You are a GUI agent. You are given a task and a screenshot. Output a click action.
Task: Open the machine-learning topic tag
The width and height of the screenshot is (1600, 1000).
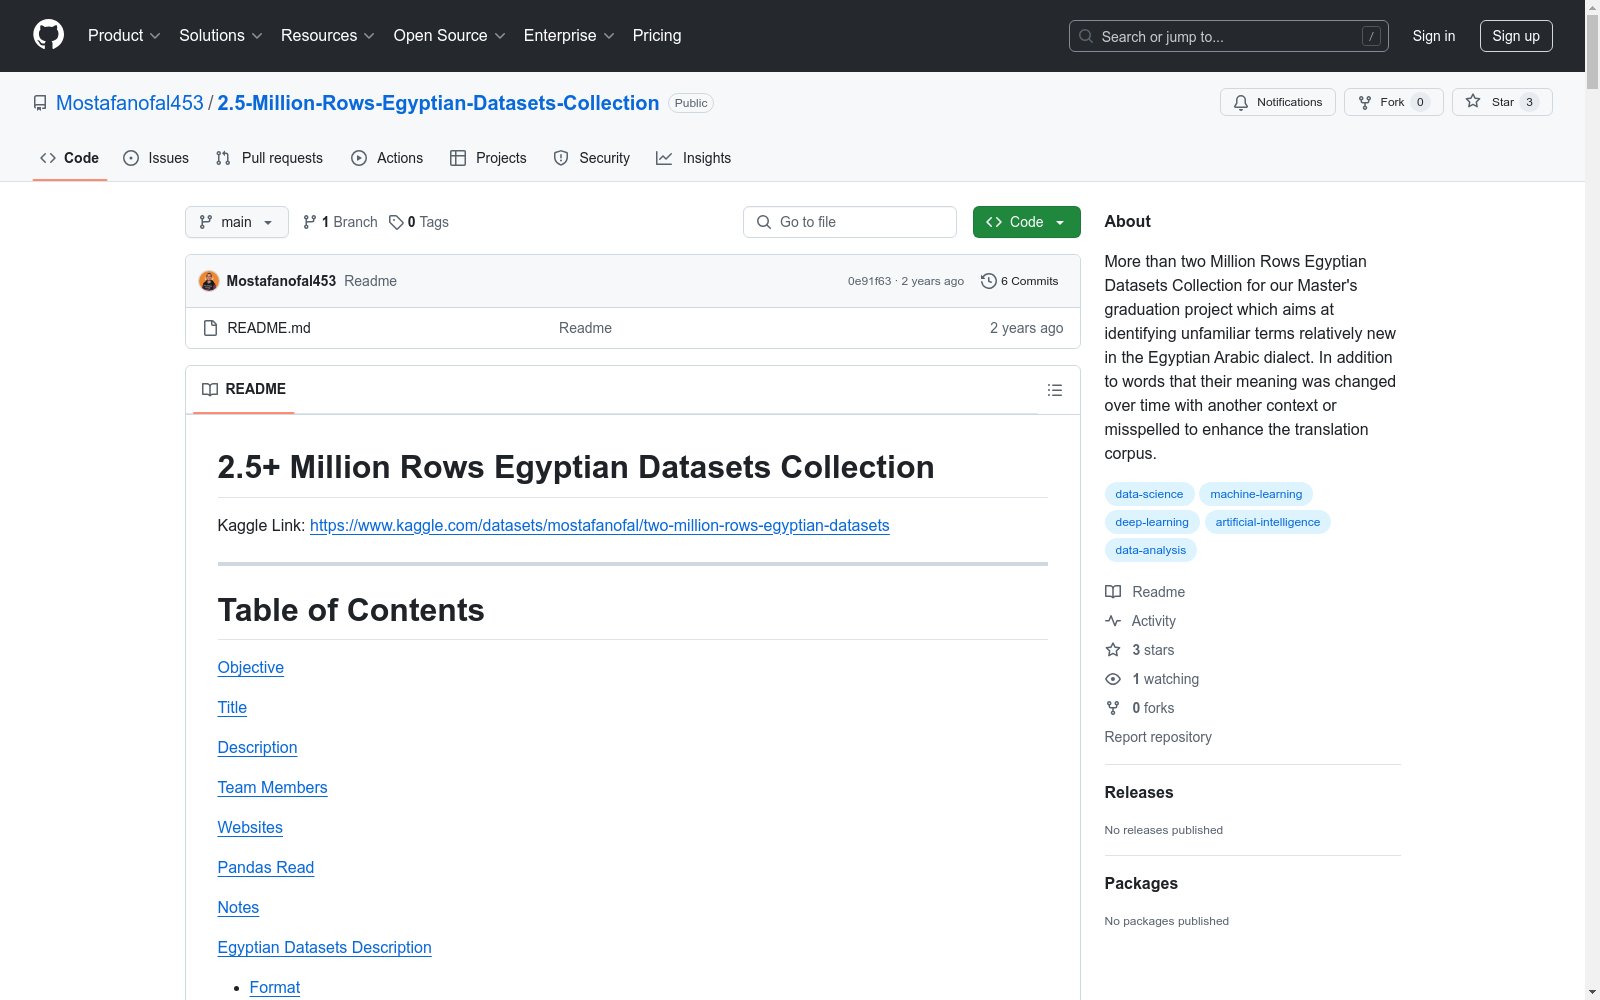[x=1256, y=494]
